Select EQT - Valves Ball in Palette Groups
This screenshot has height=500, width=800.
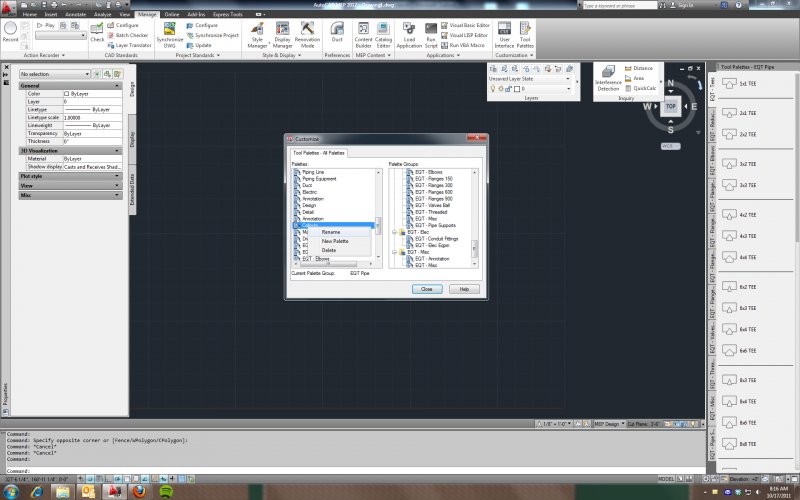point(432,205)
